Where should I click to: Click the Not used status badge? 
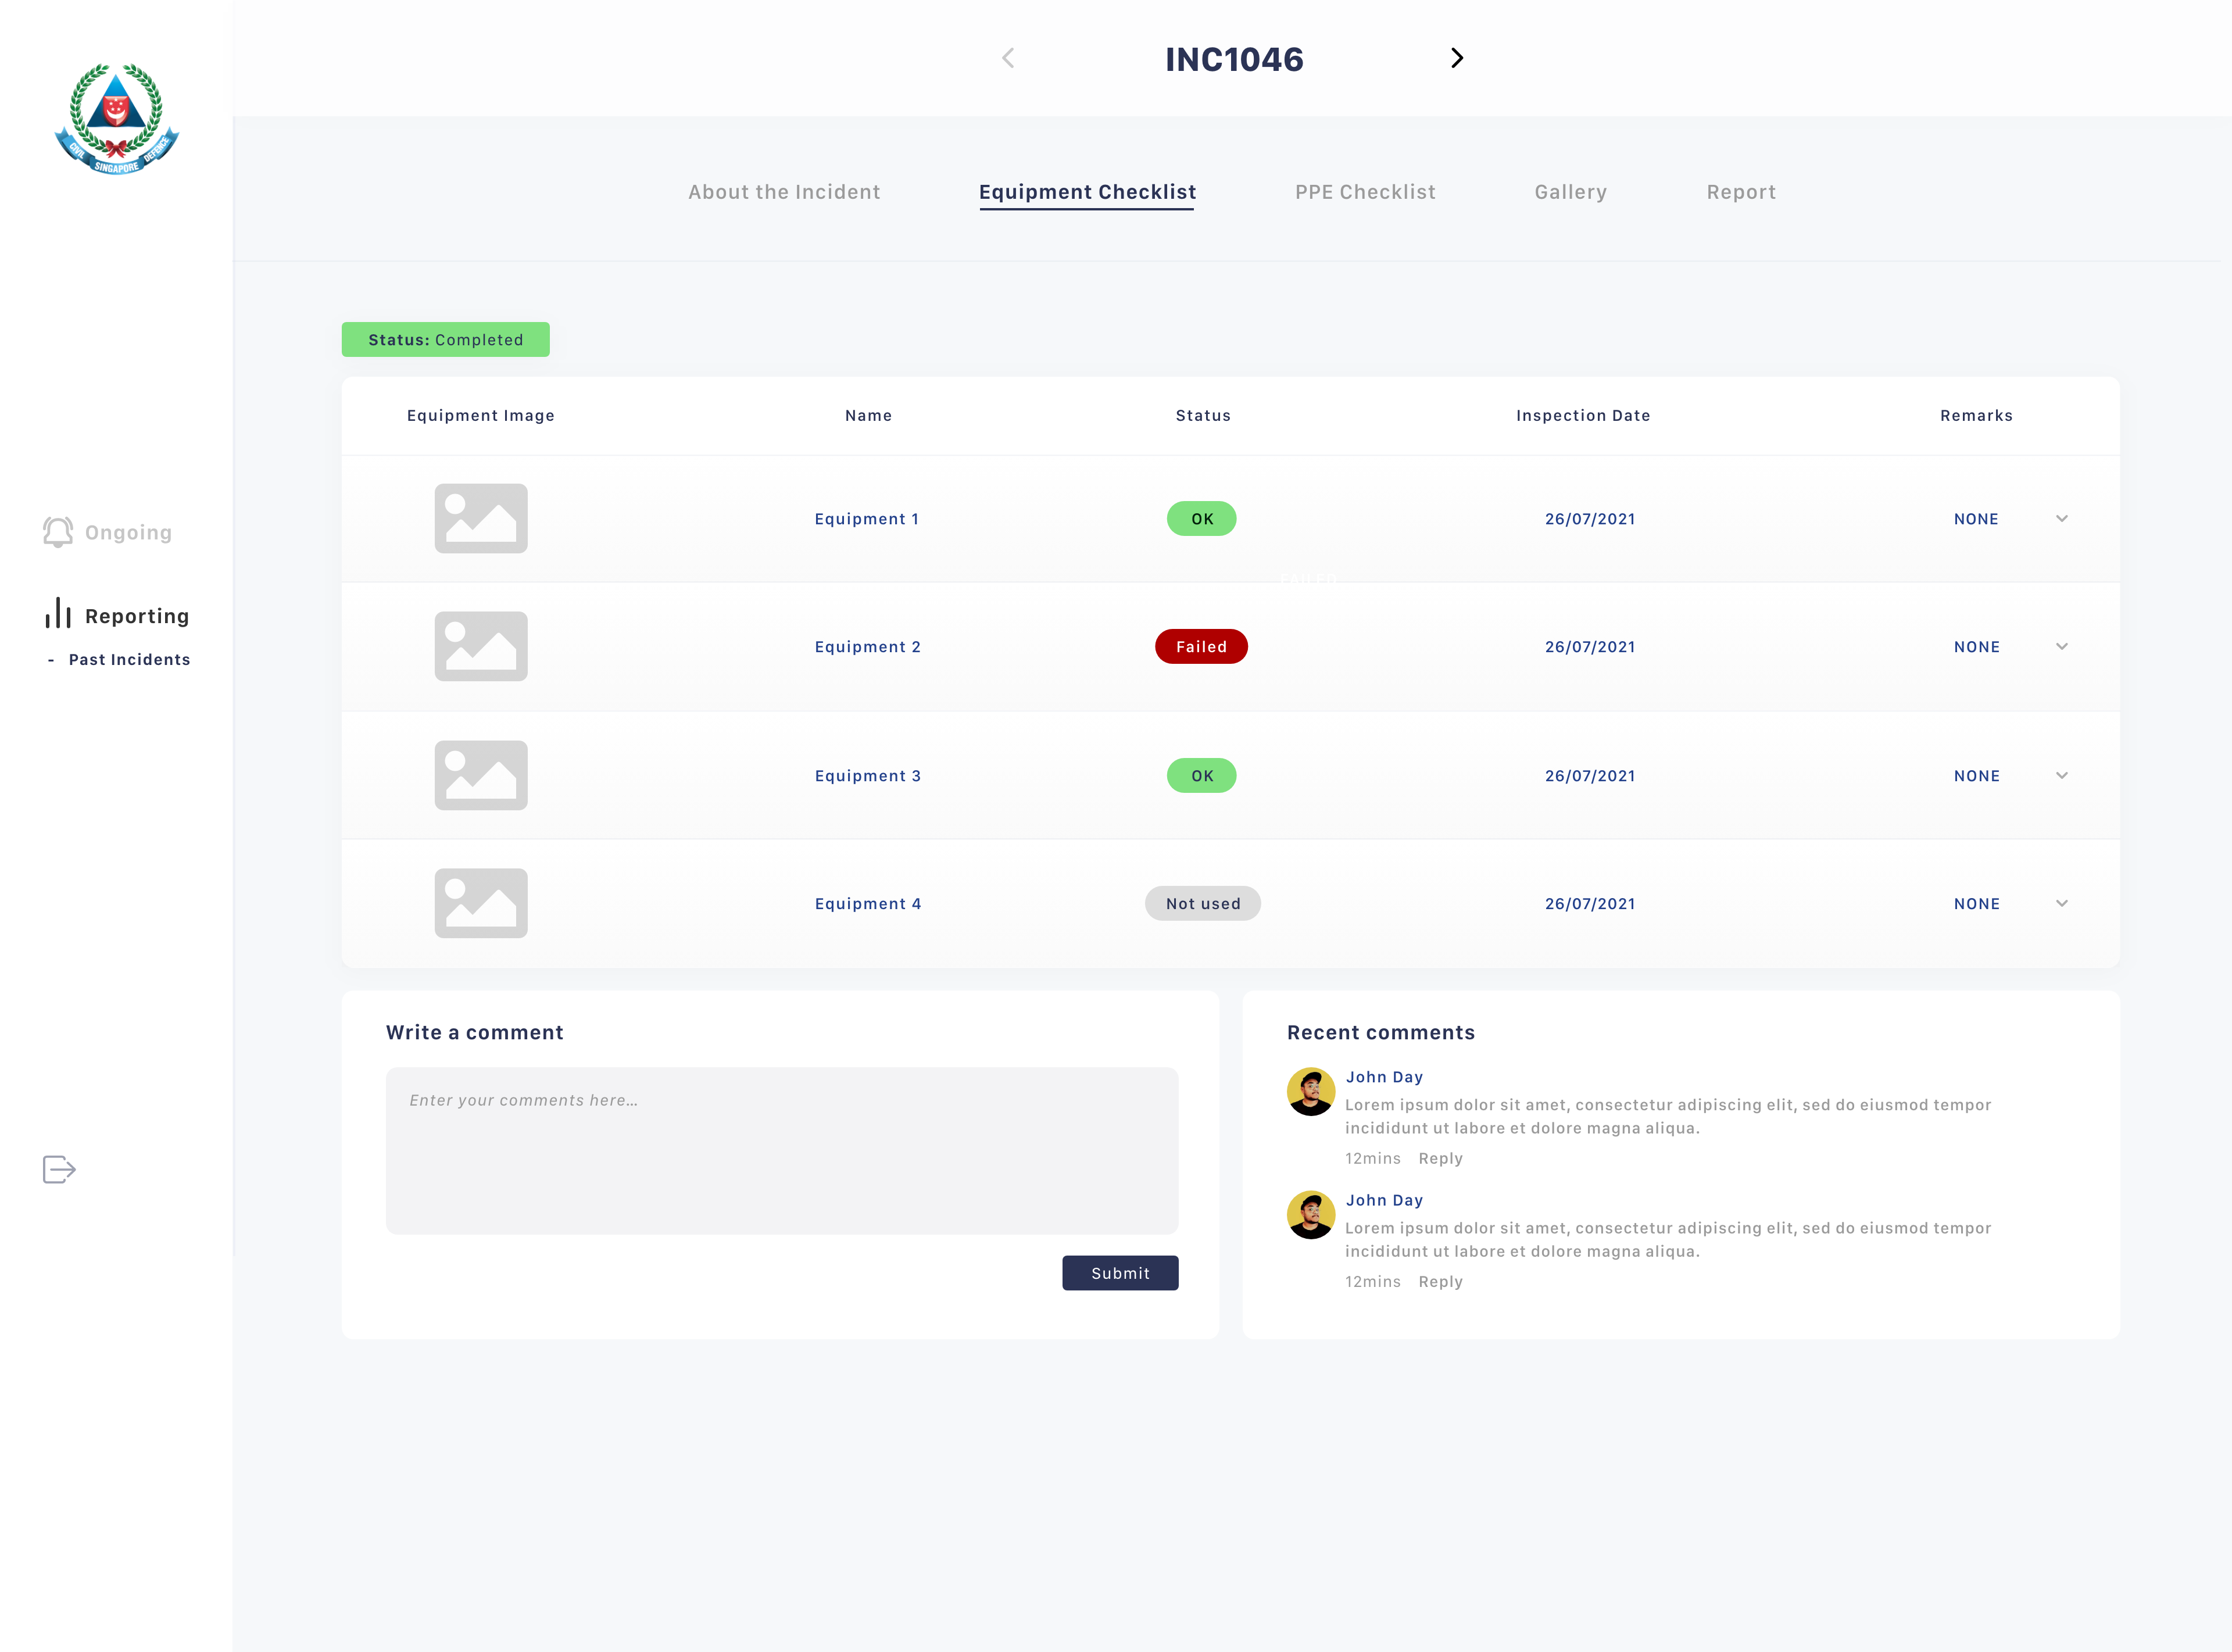1203,903
